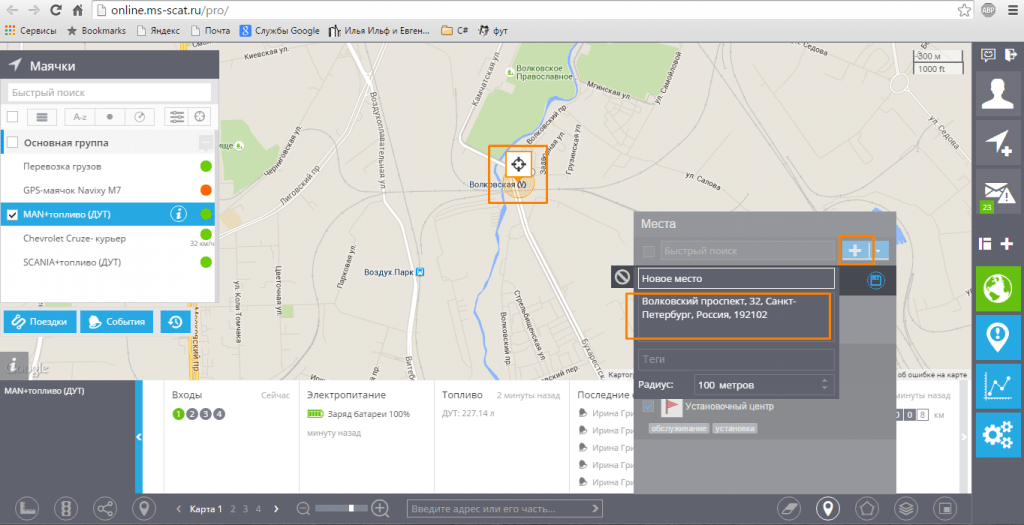
Task: Click the Маячки quick search field
Action: click(110, 93)
